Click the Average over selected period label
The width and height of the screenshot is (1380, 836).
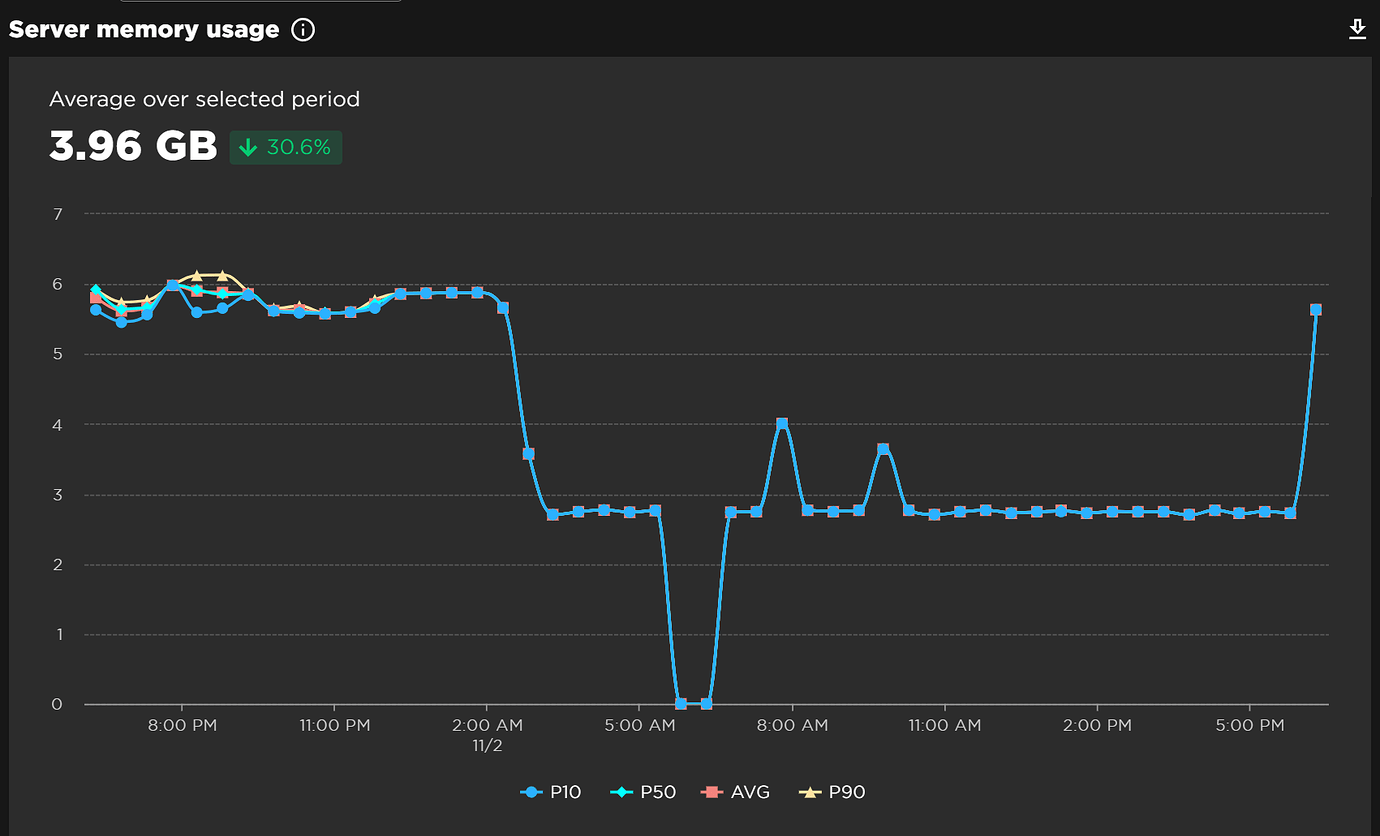click(205, 99)
